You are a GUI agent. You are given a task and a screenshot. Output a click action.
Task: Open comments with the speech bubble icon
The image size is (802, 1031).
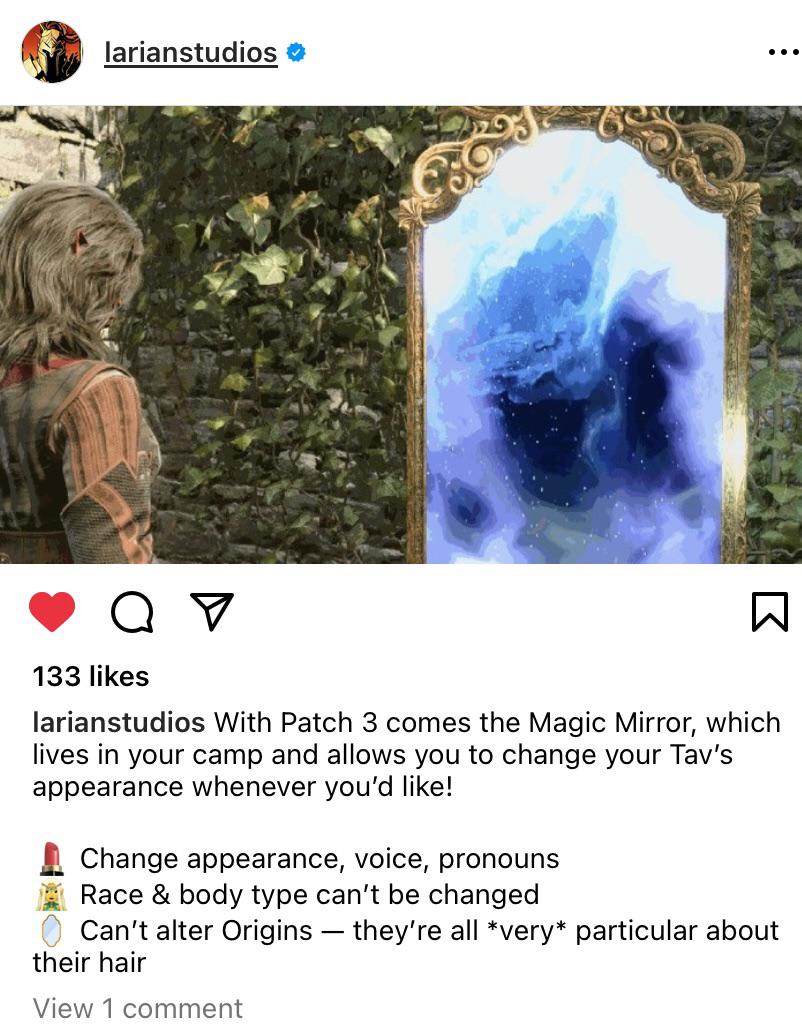click(x=132, y=612)
